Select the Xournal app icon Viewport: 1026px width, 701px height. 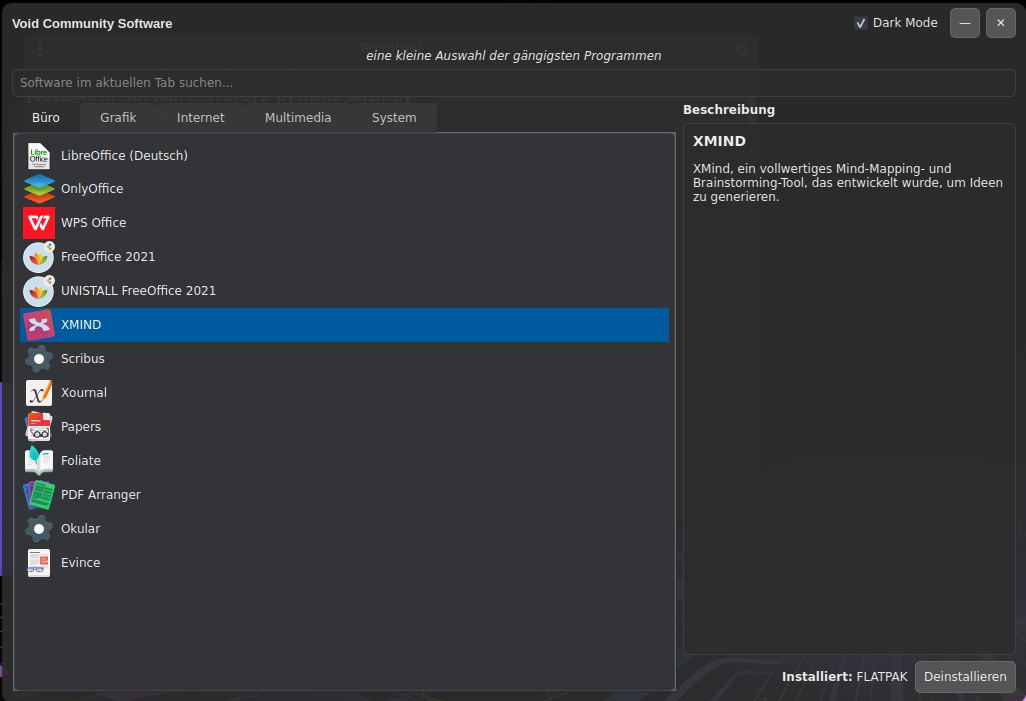pyautogui.click(x=39, y=393)
